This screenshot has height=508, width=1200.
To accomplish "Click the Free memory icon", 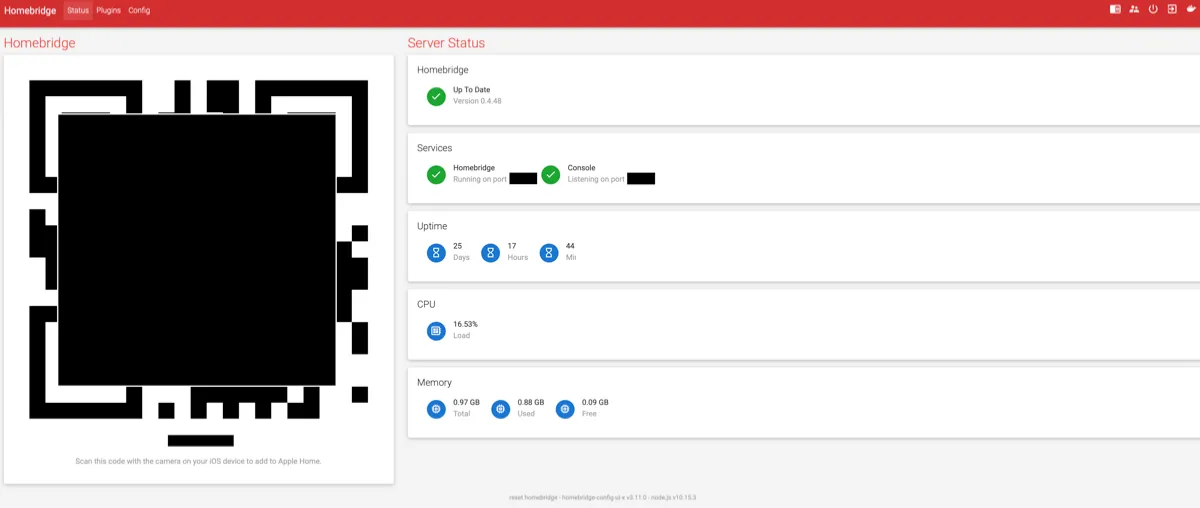I will point(565,409).
